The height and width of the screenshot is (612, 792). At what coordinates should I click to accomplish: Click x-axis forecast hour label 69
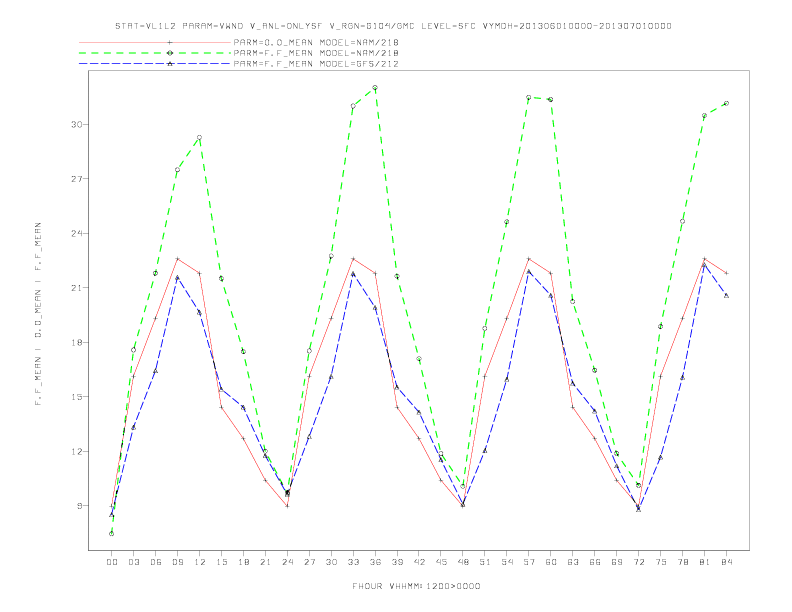click(617, 562)
